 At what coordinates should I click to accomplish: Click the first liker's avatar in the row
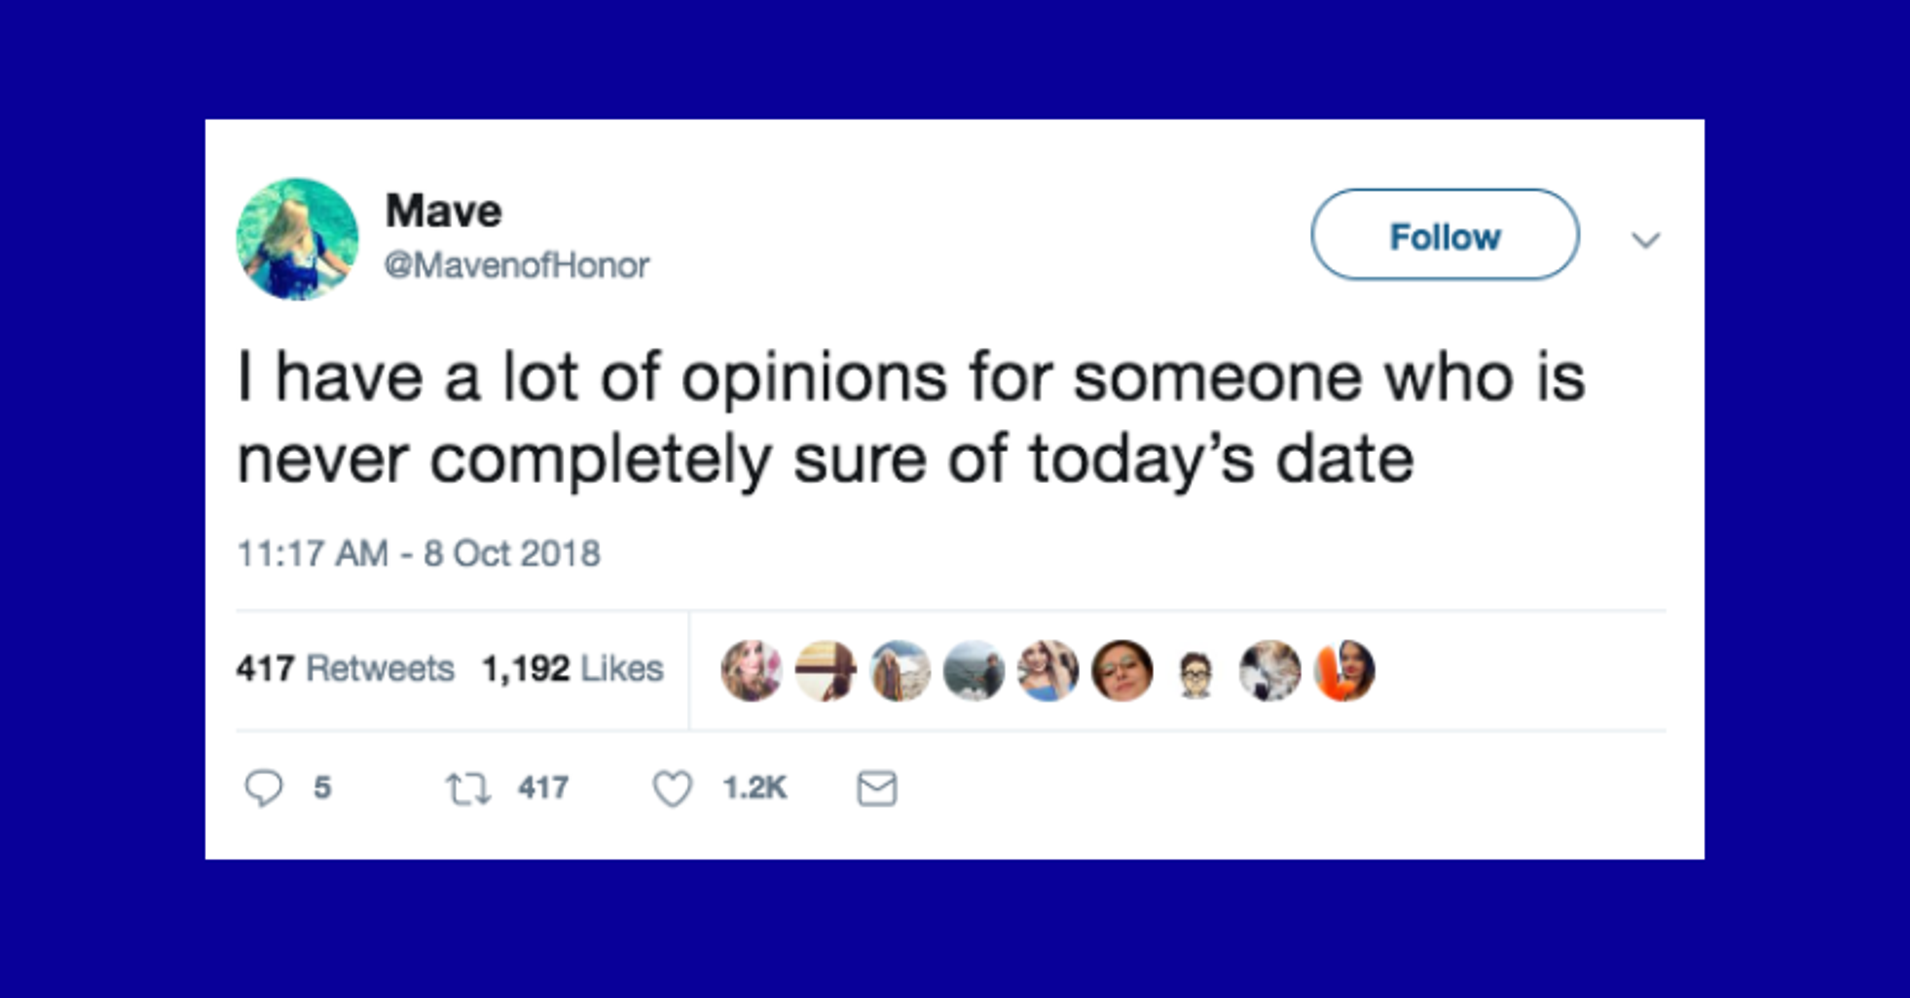(752, 670)
